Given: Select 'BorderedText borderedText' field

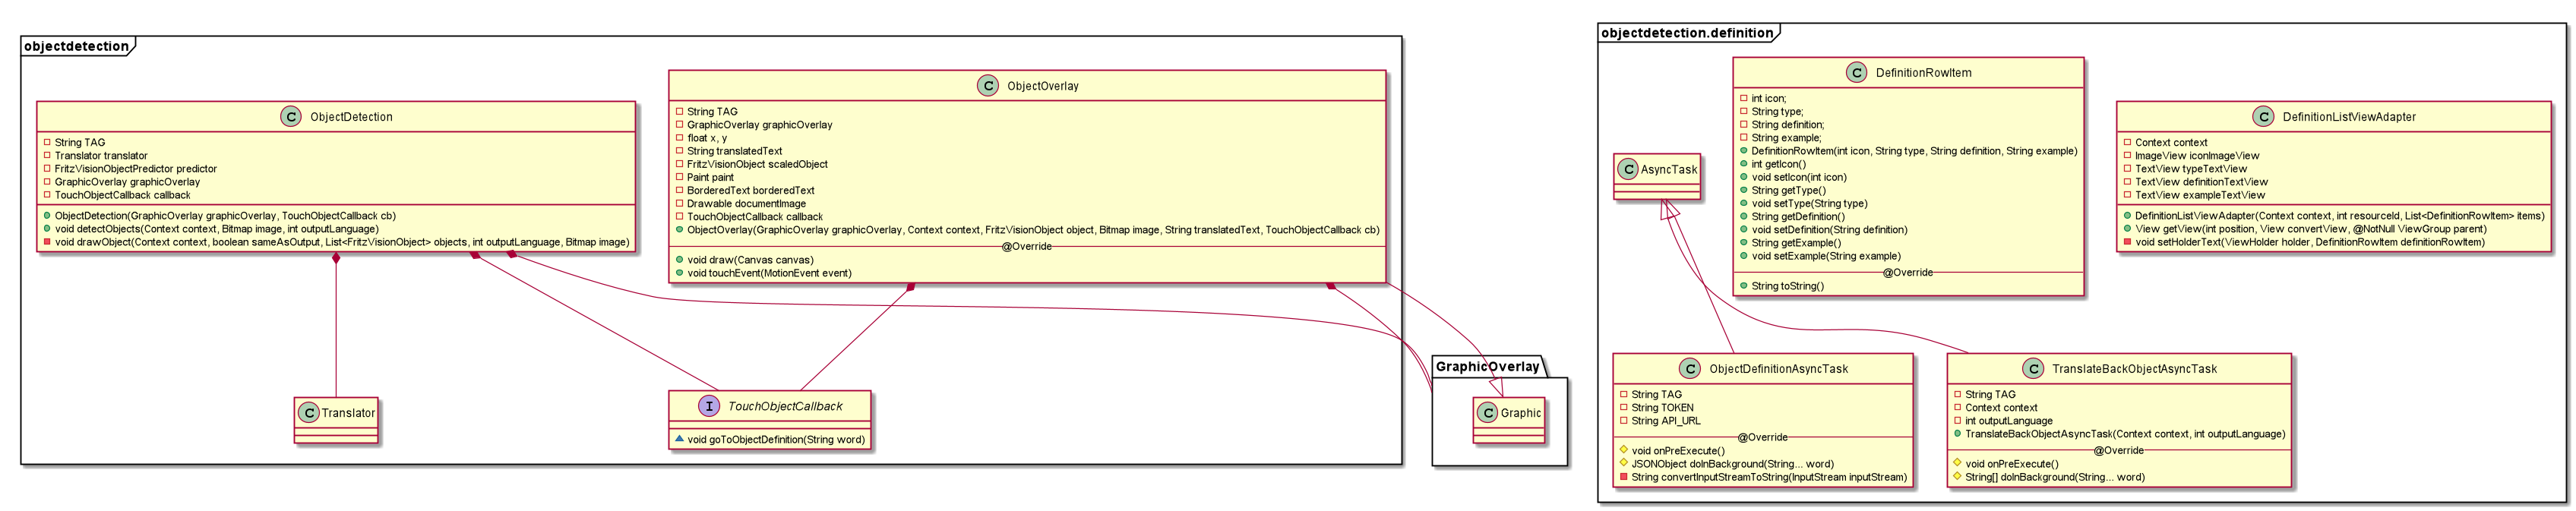Looking at the screenshot, I should click(750, 190).
